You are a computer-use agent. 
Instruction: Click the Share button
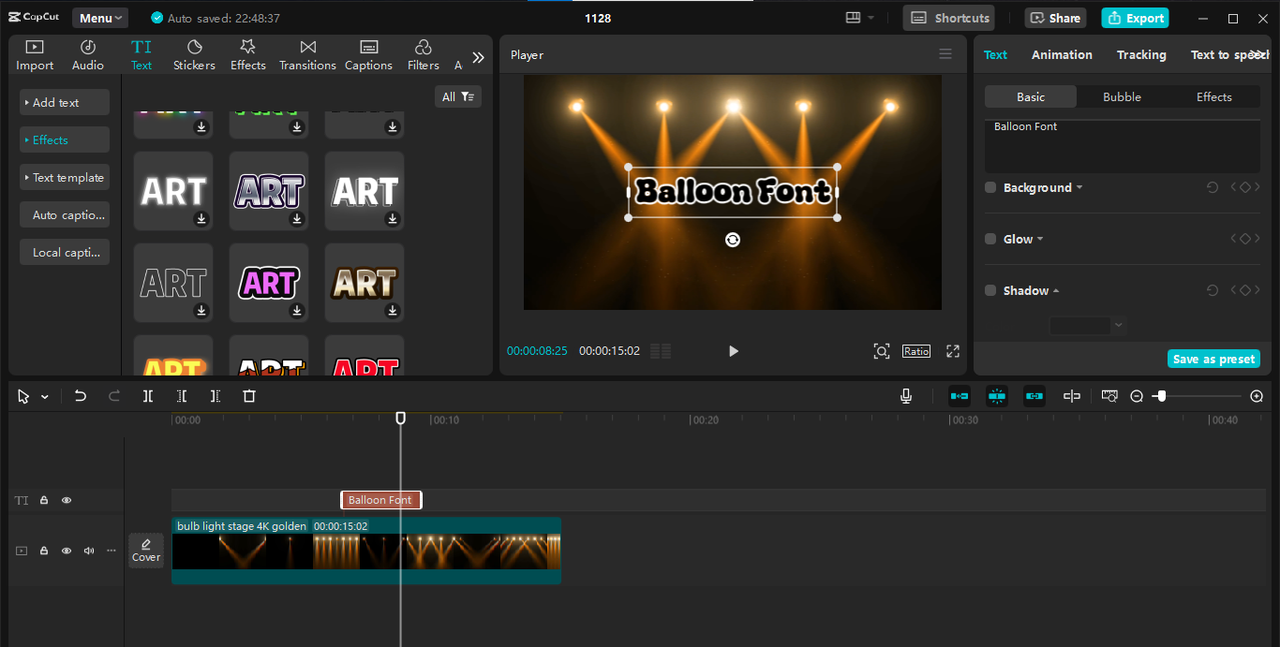[x=1055, y=18]
